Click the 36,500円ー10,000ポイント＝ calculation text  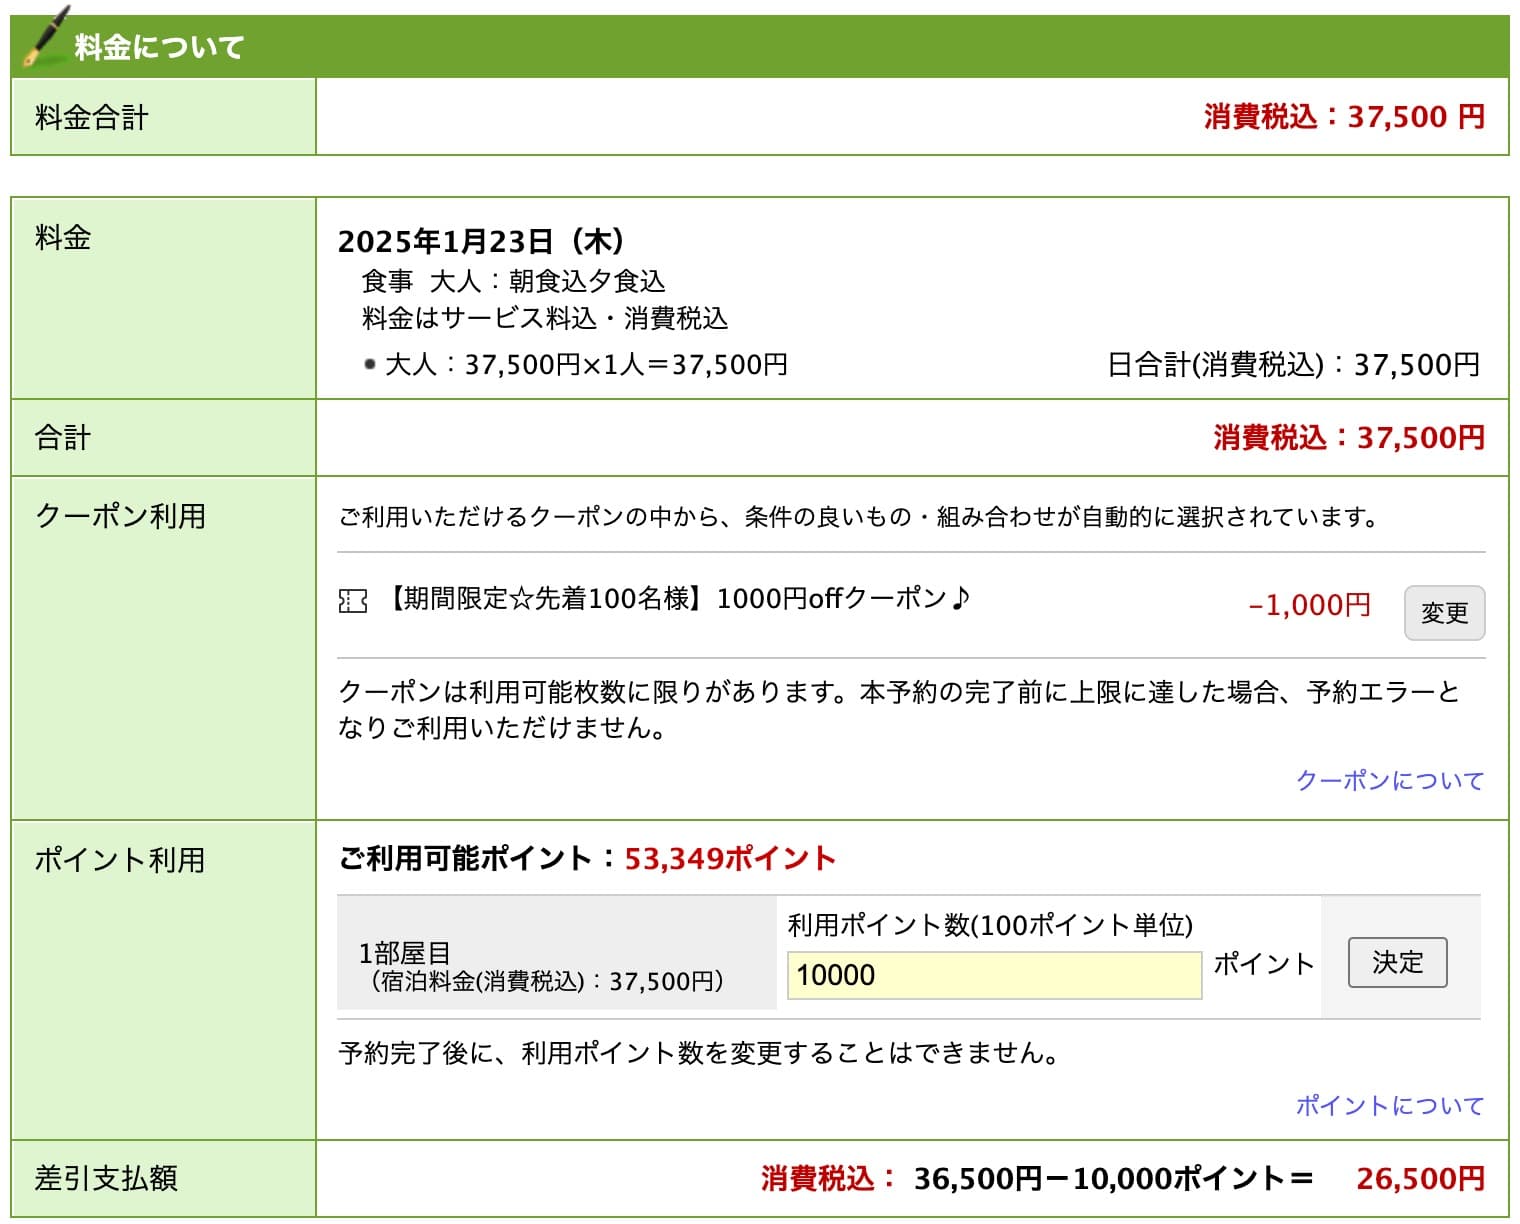[1113, 1178]
